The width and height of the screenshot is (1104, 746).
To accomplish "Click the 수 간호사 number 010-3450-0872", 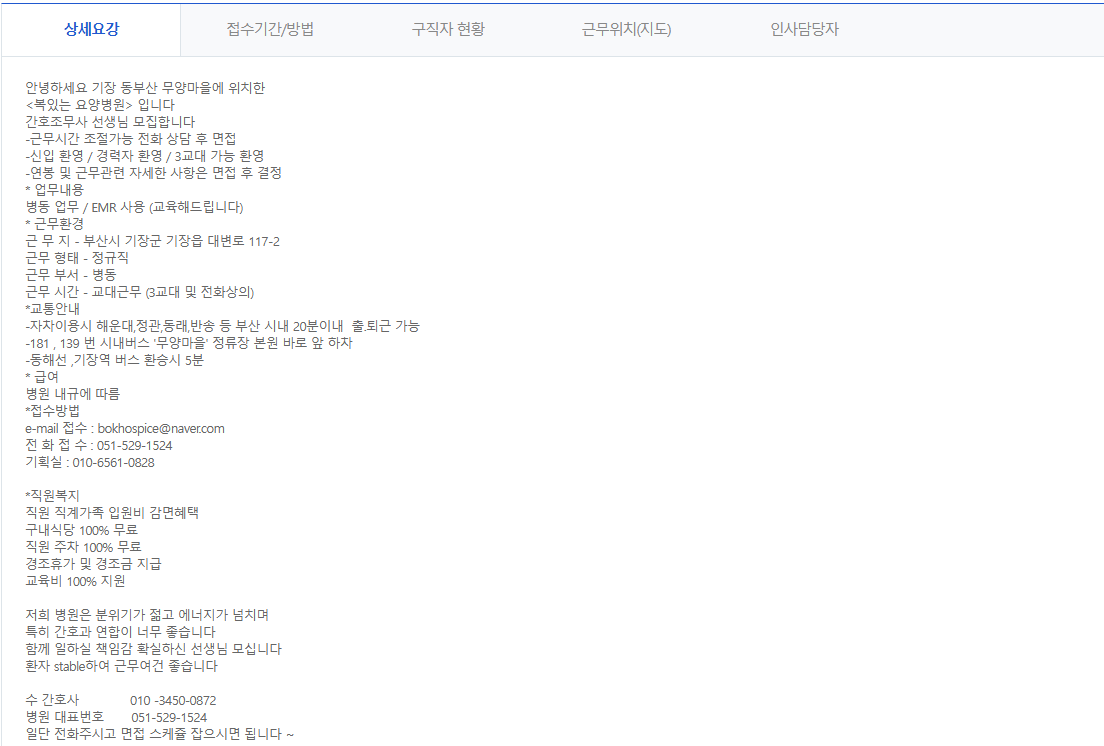I will click(173, 700).
